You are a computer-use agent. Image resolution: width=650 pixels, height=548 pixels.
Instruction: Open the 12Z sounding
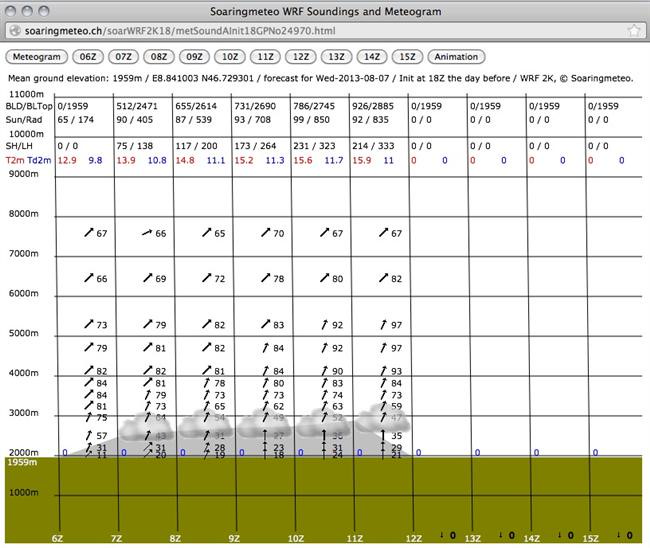point(301,57)
